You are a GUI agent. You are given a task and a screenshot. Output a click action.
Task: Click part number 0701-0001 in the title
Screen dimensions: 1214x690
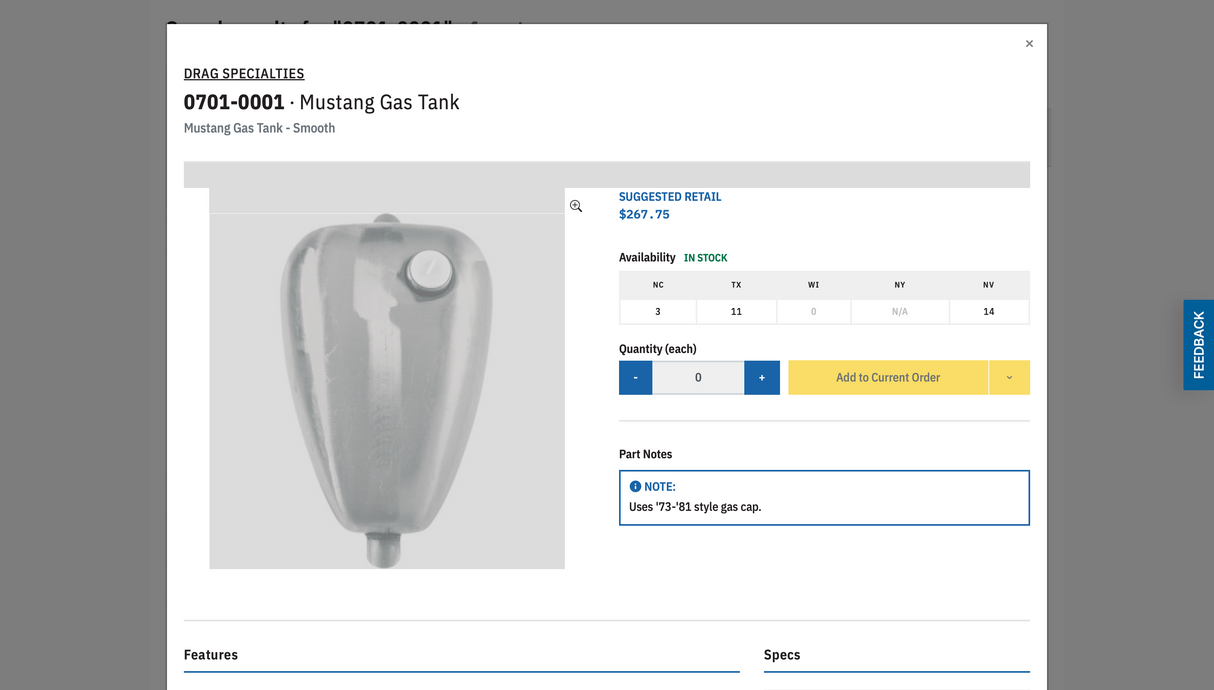[x=234, y=102]
